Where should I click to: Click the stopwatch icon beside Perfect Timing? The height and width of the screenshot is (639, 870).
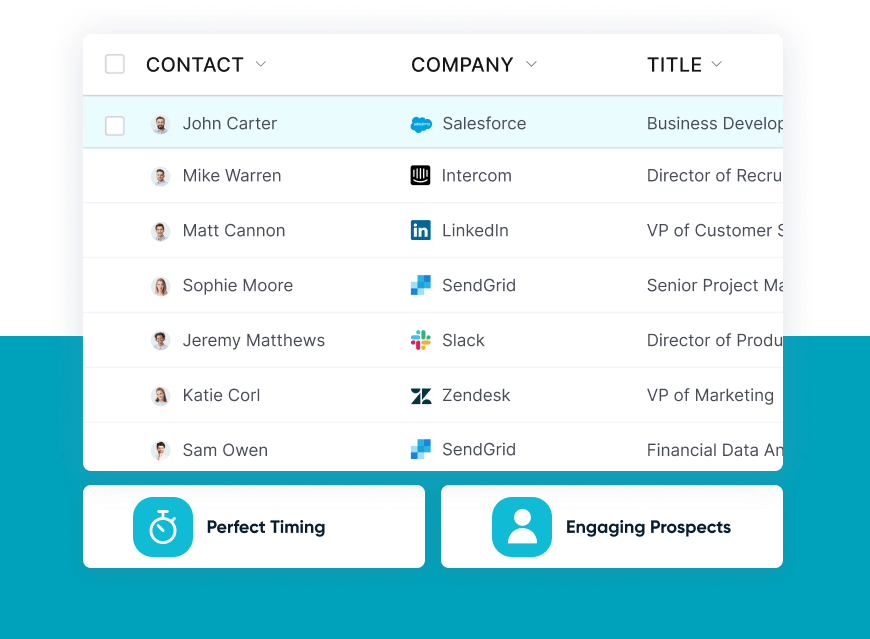tap(163, 527)
